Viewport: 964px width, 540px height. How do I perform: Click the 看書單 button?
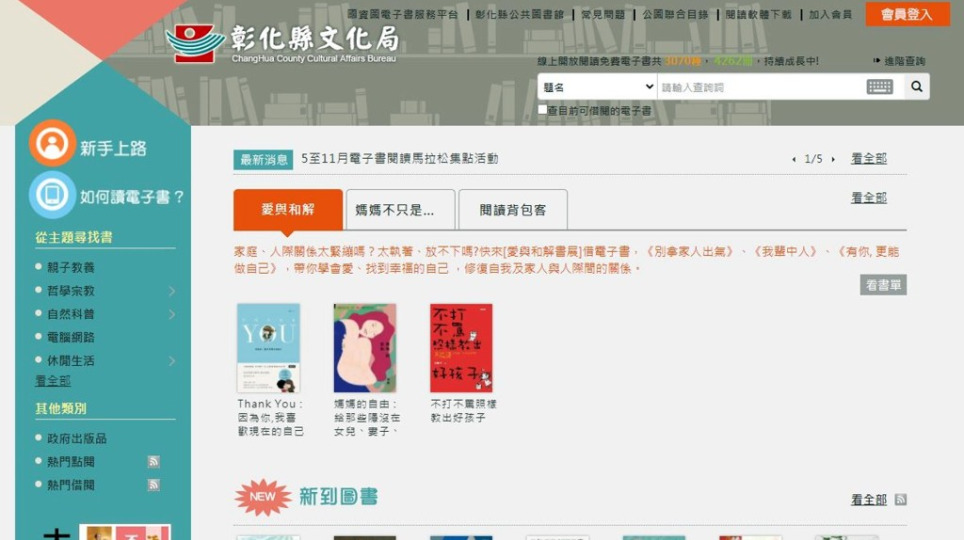tap(883, 285)
